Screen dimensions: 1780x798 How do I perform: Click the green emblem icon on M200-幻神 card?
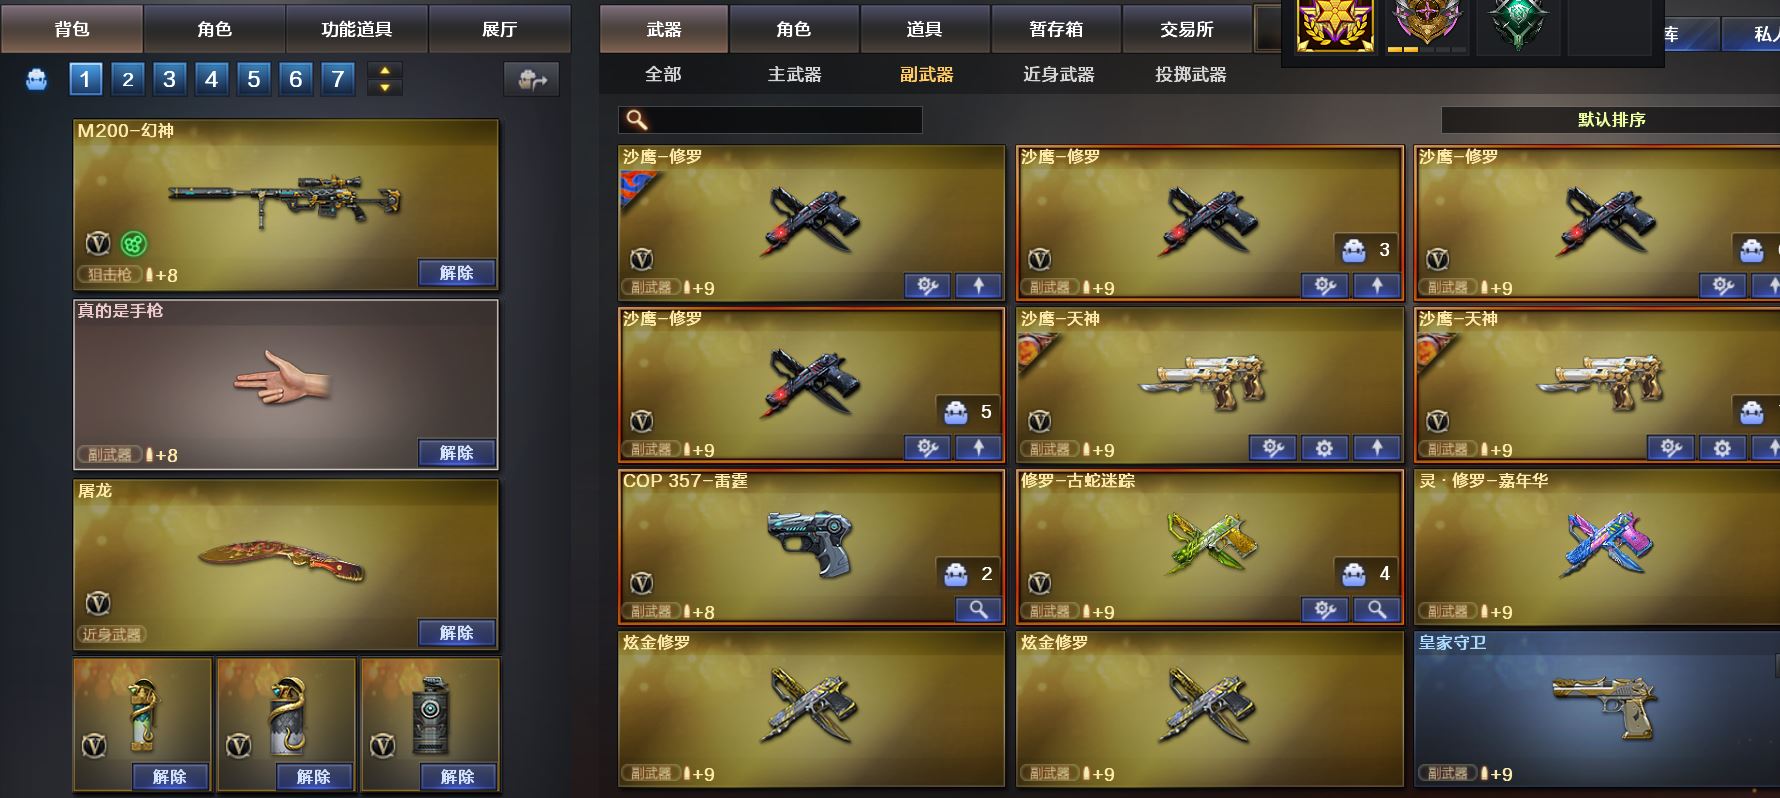click(x=134, y=243)
